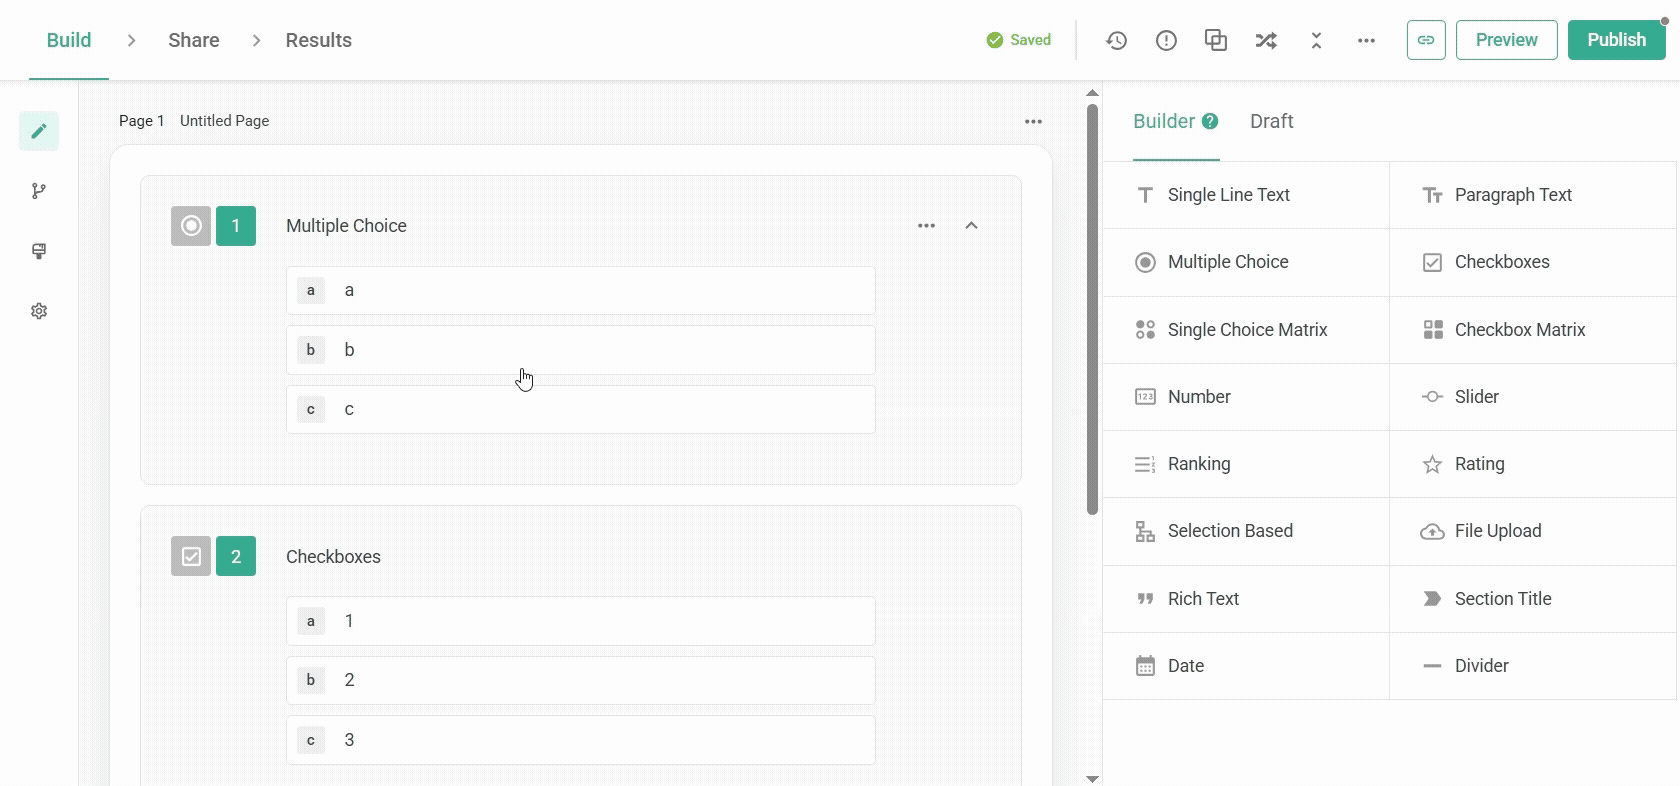
Task: Open Page 1 more options menu
Action: pyautogui.click(x=1033, y=121)
